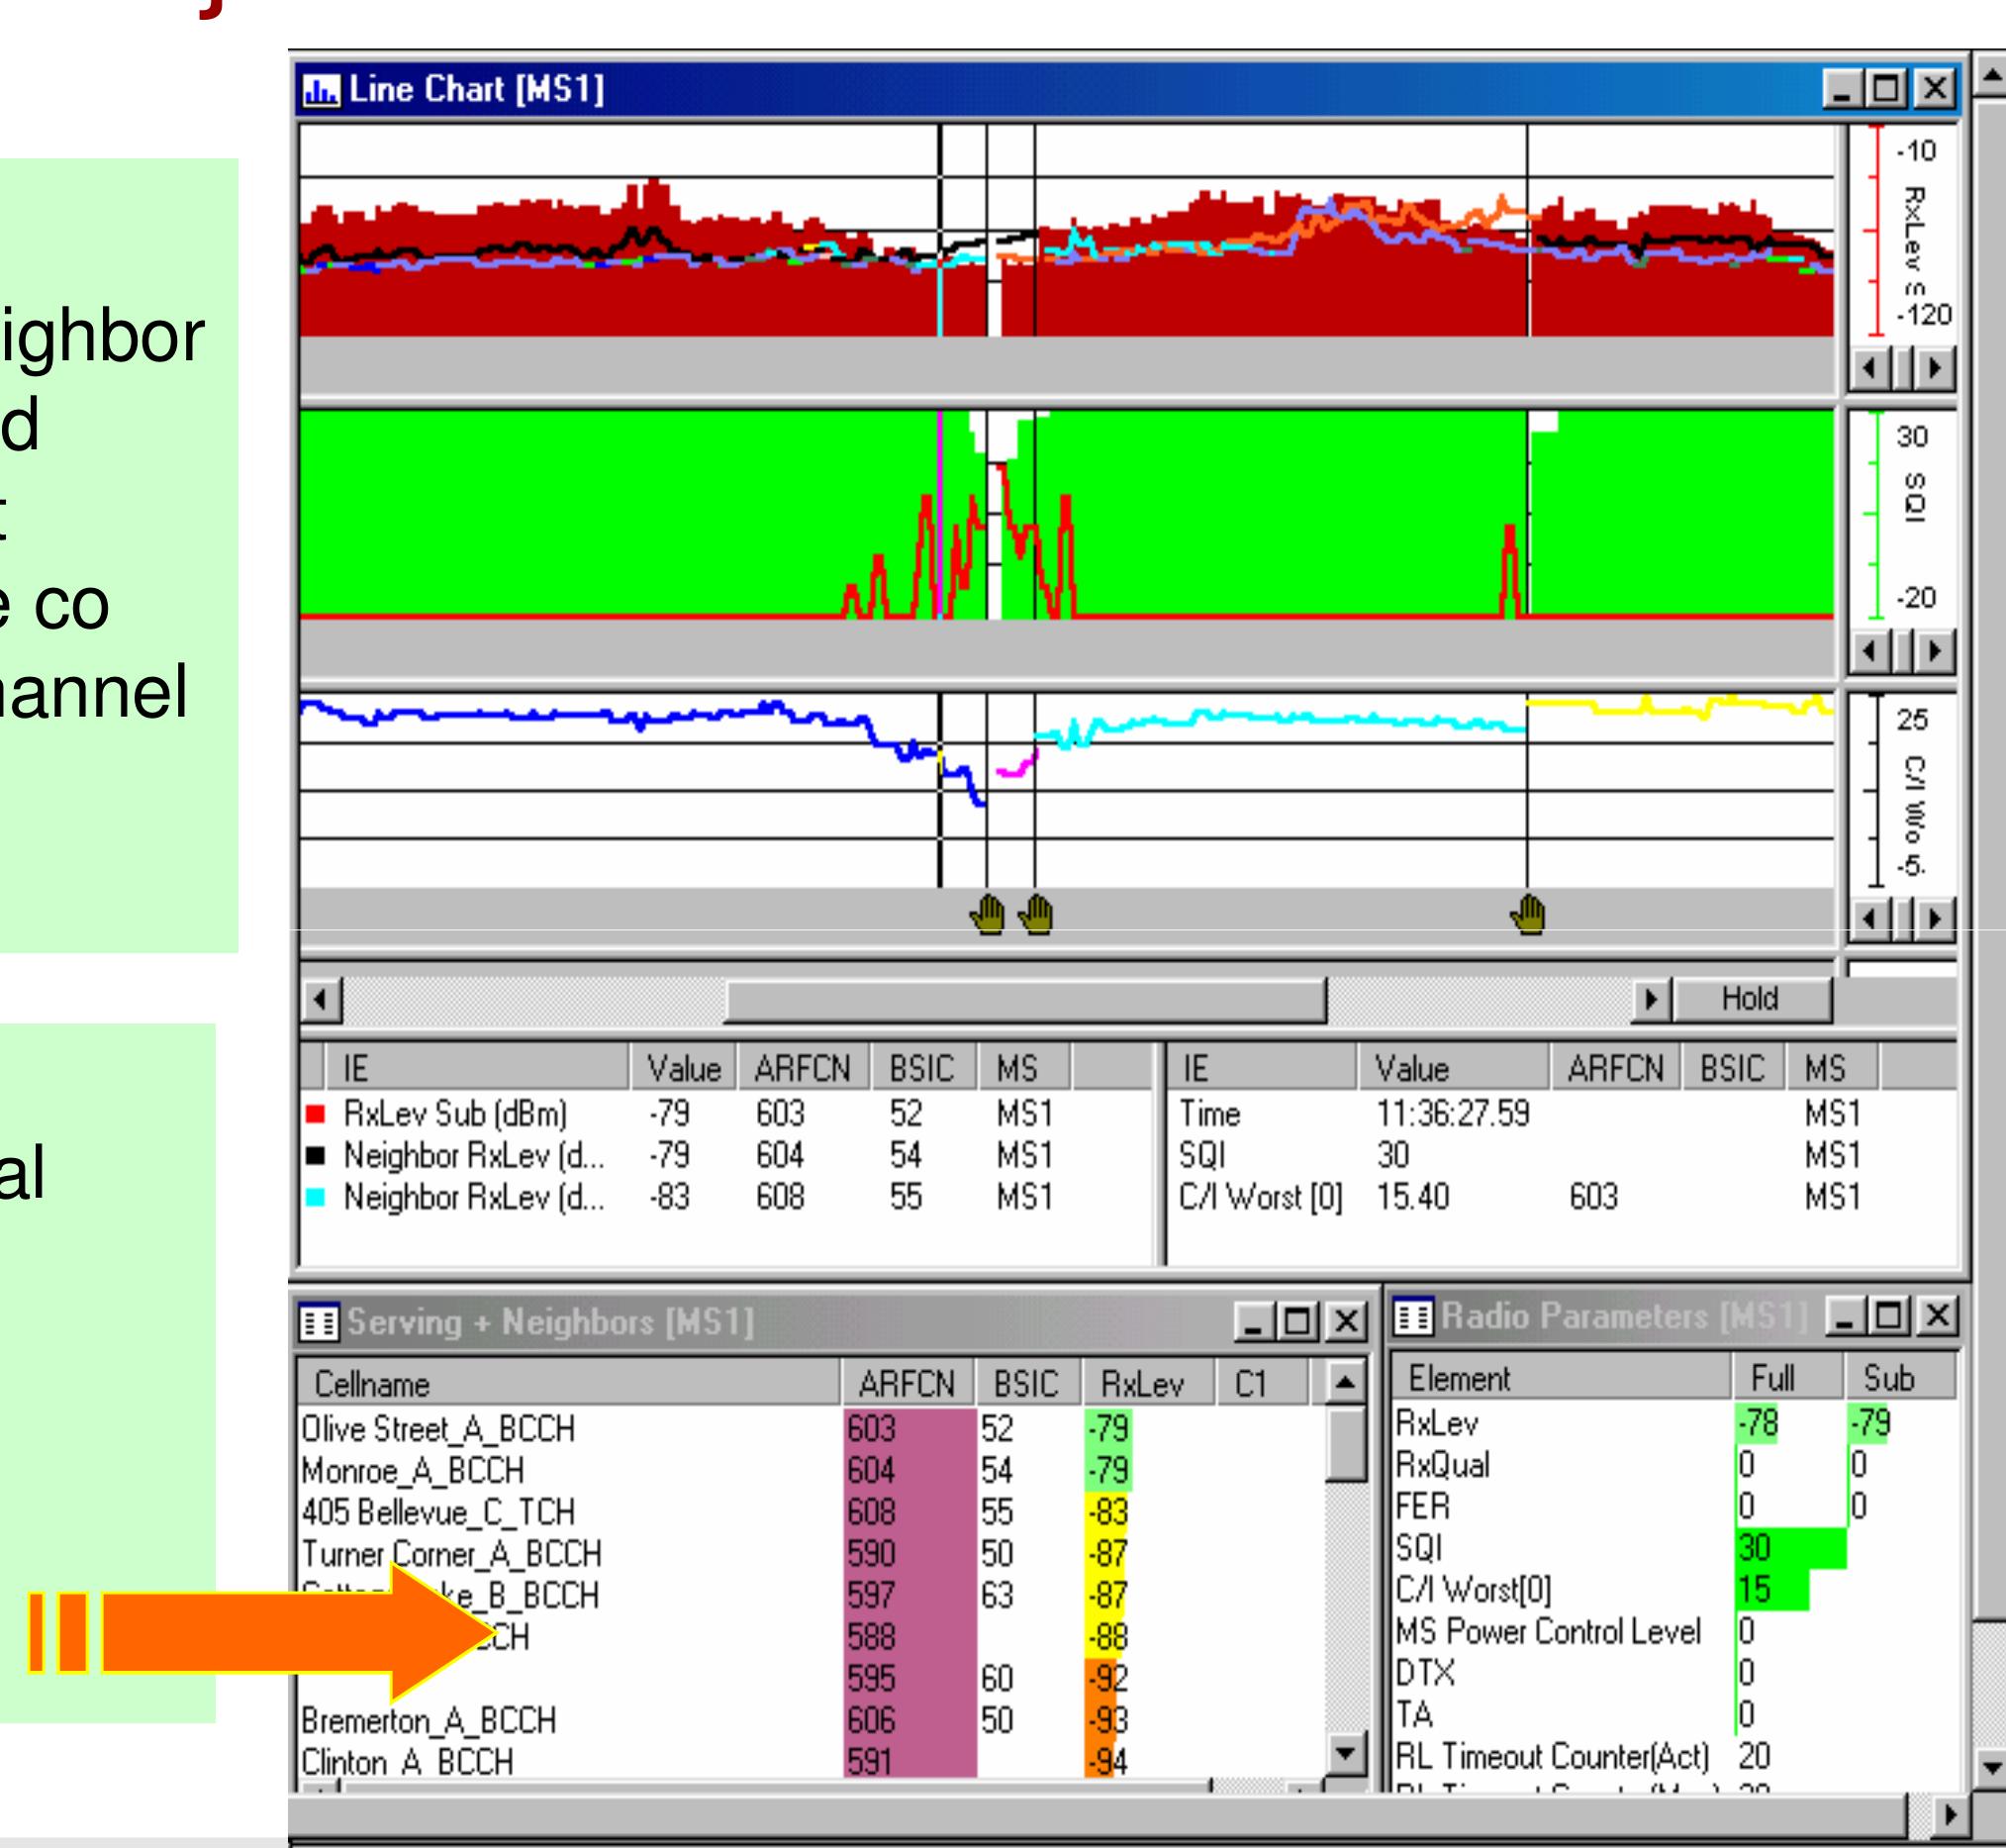
Task: Select the Monroe_A_BCCH row
Action: pyautogui.click(x=810, y=1471)
